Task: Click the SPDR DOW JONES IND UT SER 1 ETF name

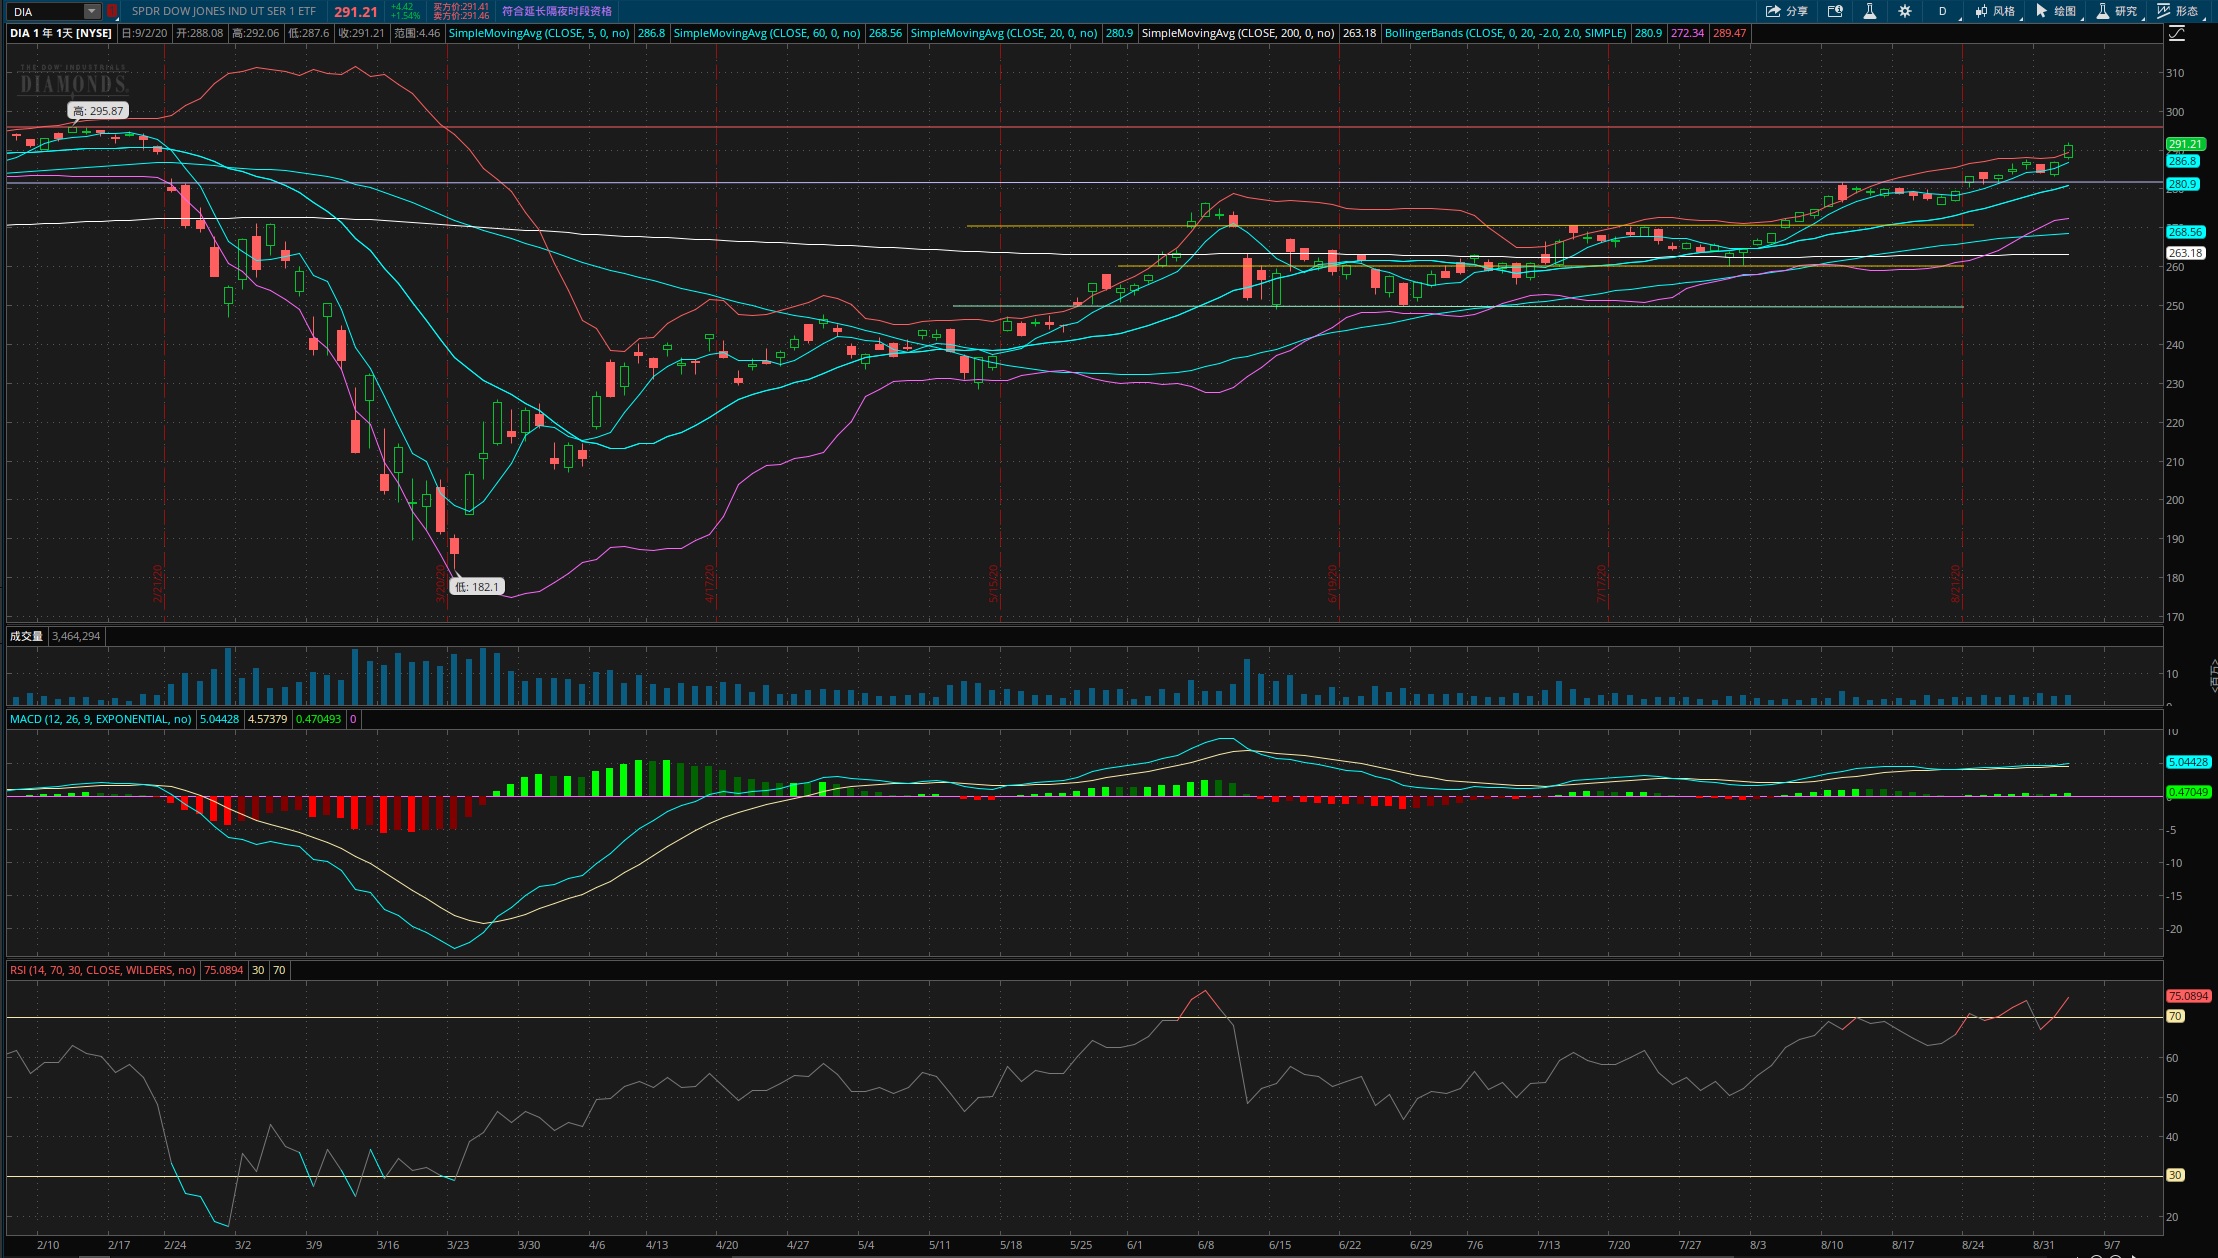Action: coord(224,11)
